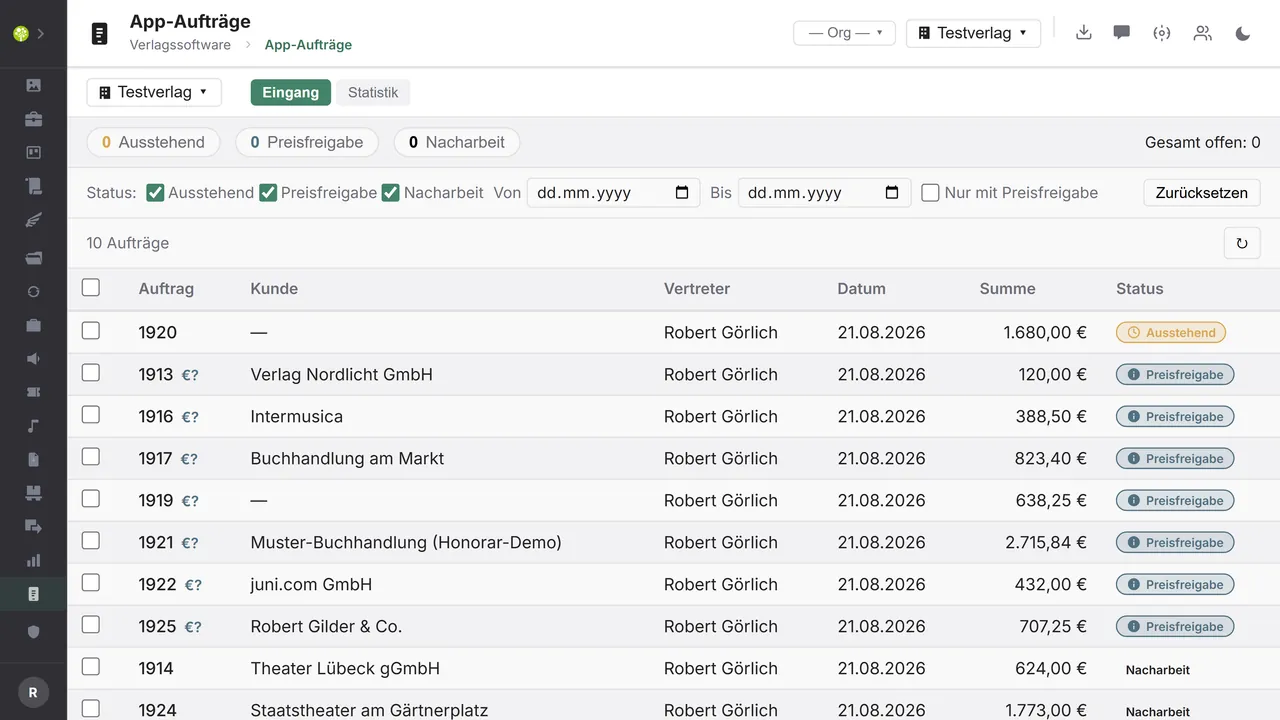
Task: Click into the Bis date field
Action: (824, 193)
